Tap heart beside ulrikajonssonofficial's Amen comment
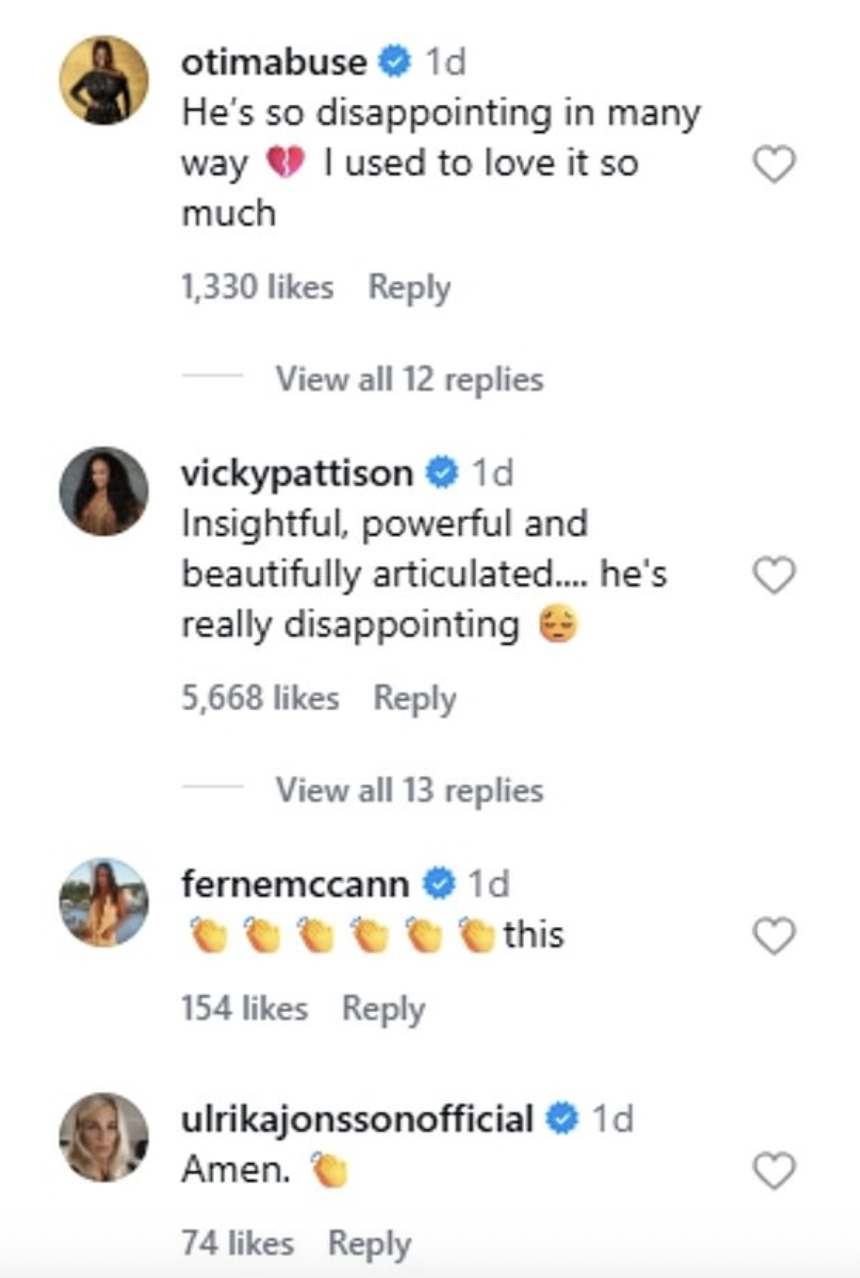Viewport: 860px width, 1278px height. click(x=773, y=1170)
